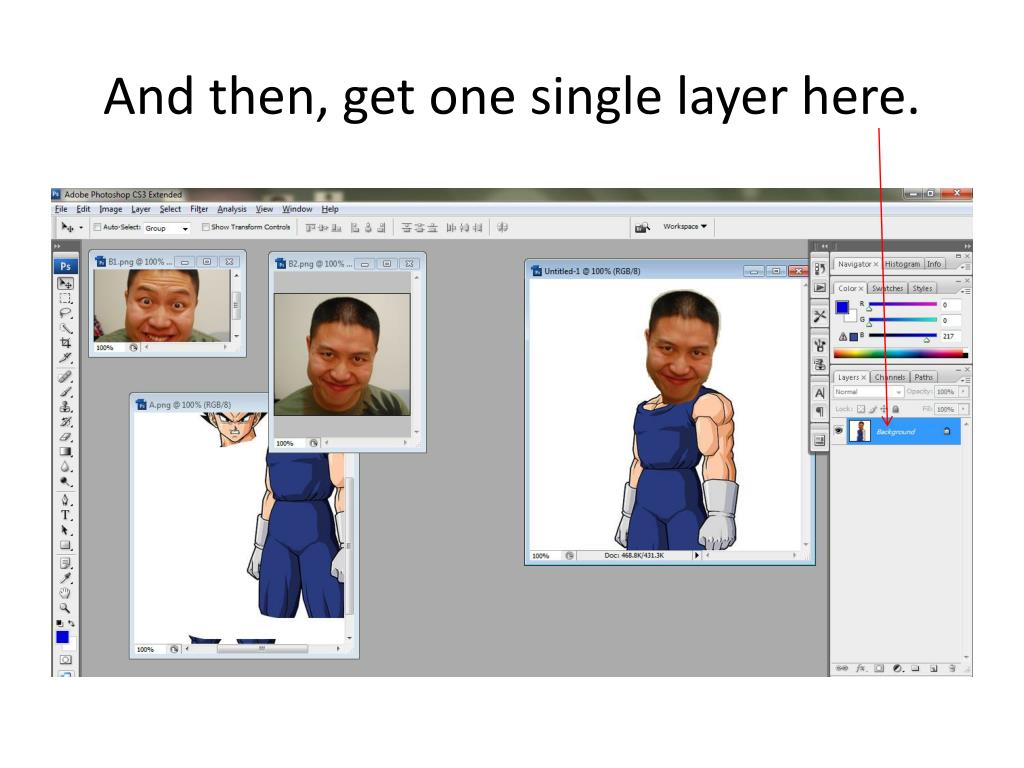Image resolution: width=1024 pixels, height=768 pixels.
Task: Select the Hand tool
Action: tap(65, 593)
